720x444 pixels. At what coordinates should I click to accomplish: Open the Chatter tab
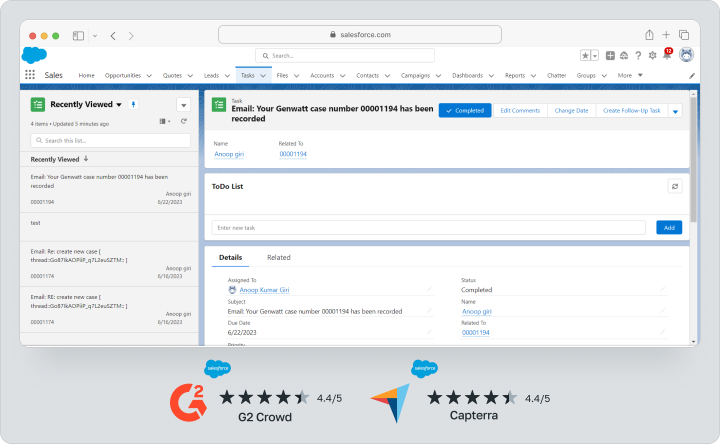point(557,75)
